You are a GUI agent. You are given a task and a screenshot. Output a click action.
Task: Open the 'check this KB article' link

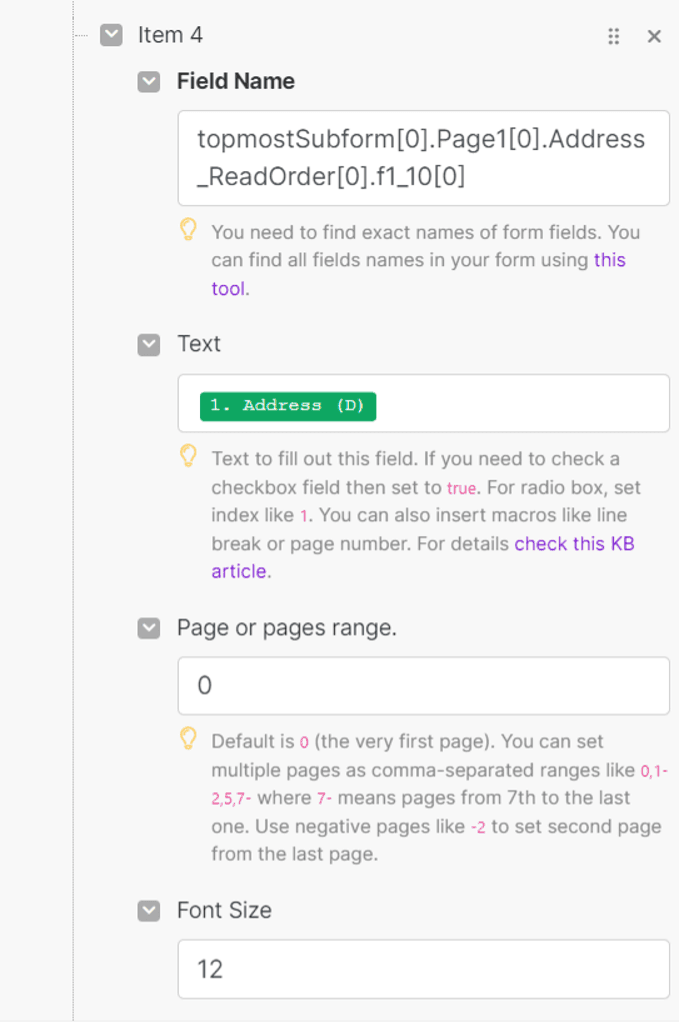click(423, 557)
